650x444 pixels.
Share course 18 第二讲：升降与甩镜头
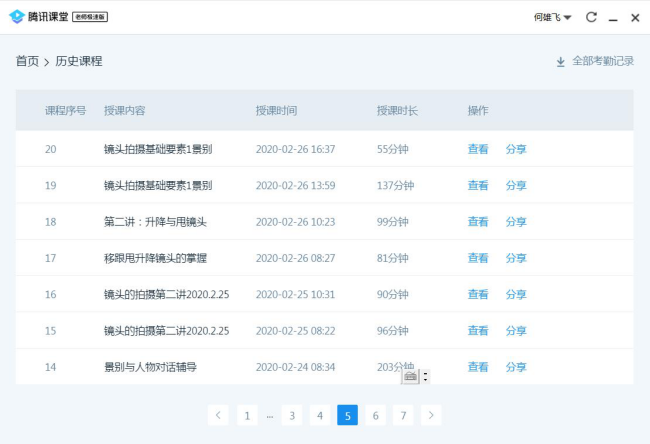[x=516, y=222]
